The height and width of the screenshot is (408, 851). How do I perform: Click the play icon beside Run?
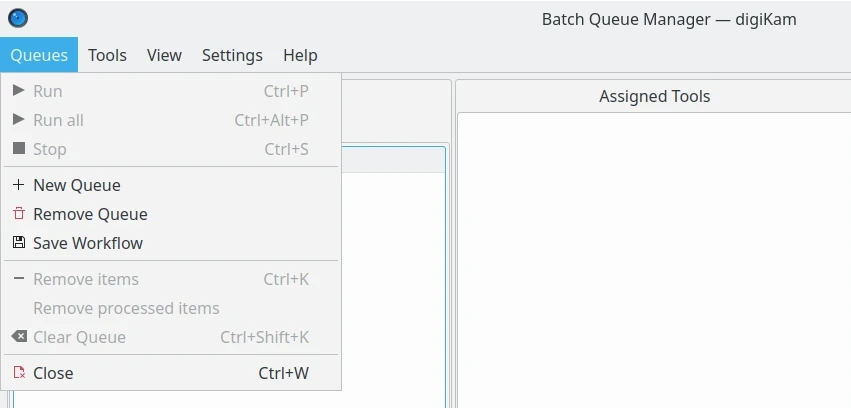[x=18, y=91]
